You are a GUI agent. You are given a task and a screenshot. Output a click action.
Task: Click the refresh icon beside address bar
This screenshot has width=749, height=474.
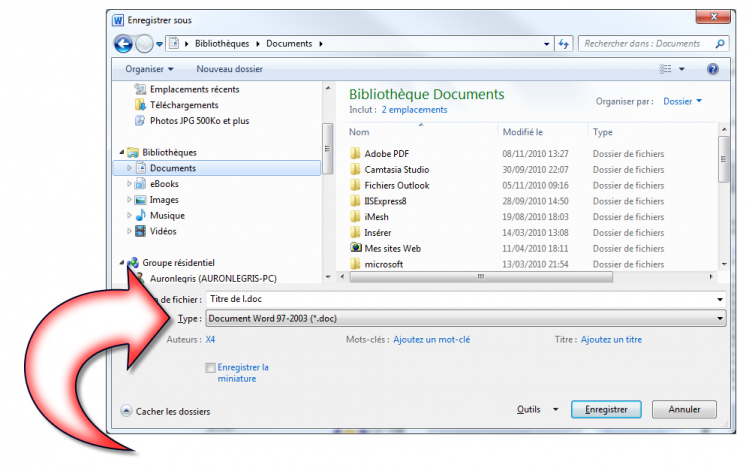click(x=564, y=44)
